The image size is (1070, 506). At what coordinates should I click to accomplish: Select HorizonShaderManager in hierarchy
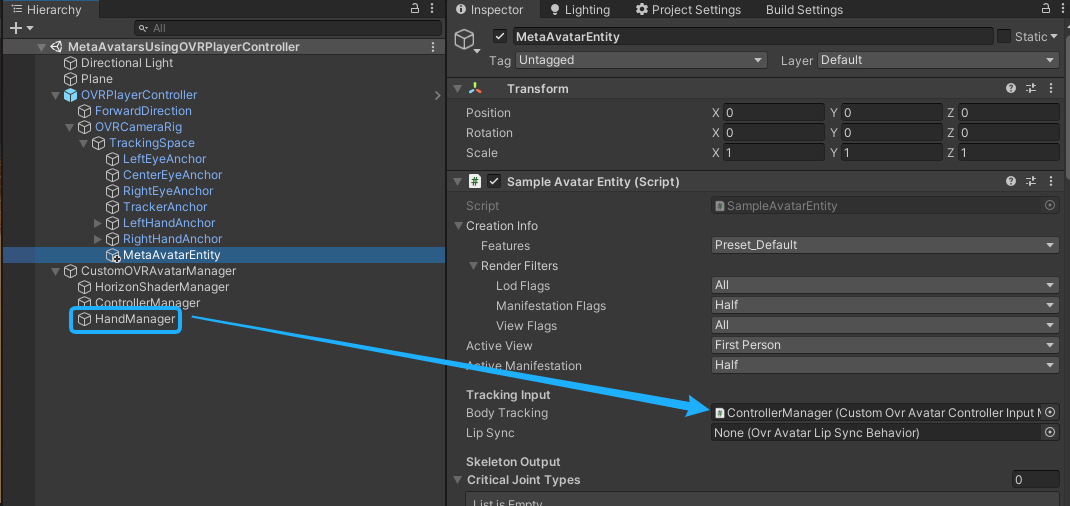click(162, 287)
